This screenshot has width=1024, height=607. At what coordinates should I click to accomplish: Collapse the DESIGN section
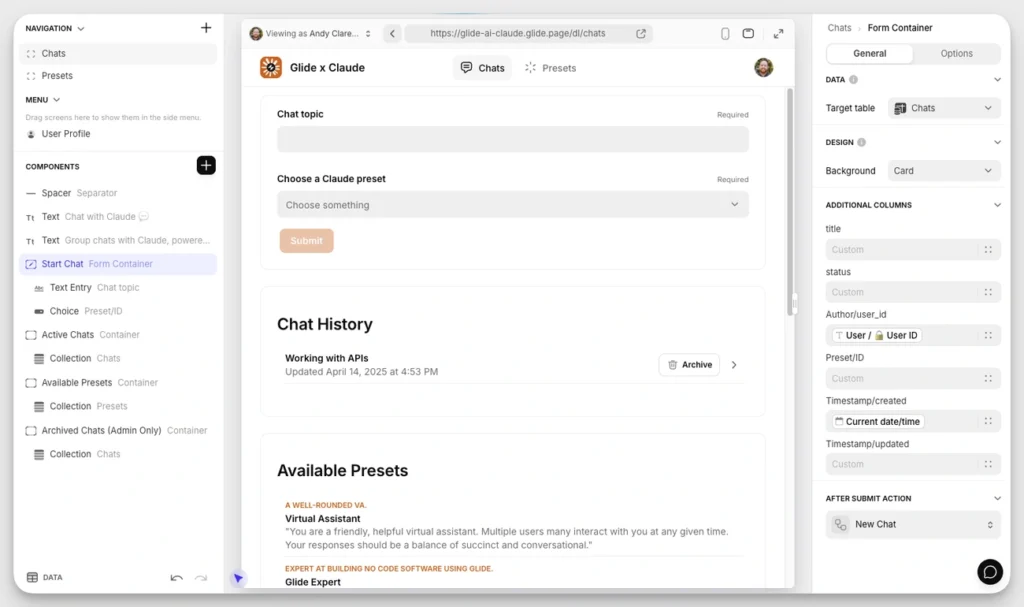tap(997, 142)
